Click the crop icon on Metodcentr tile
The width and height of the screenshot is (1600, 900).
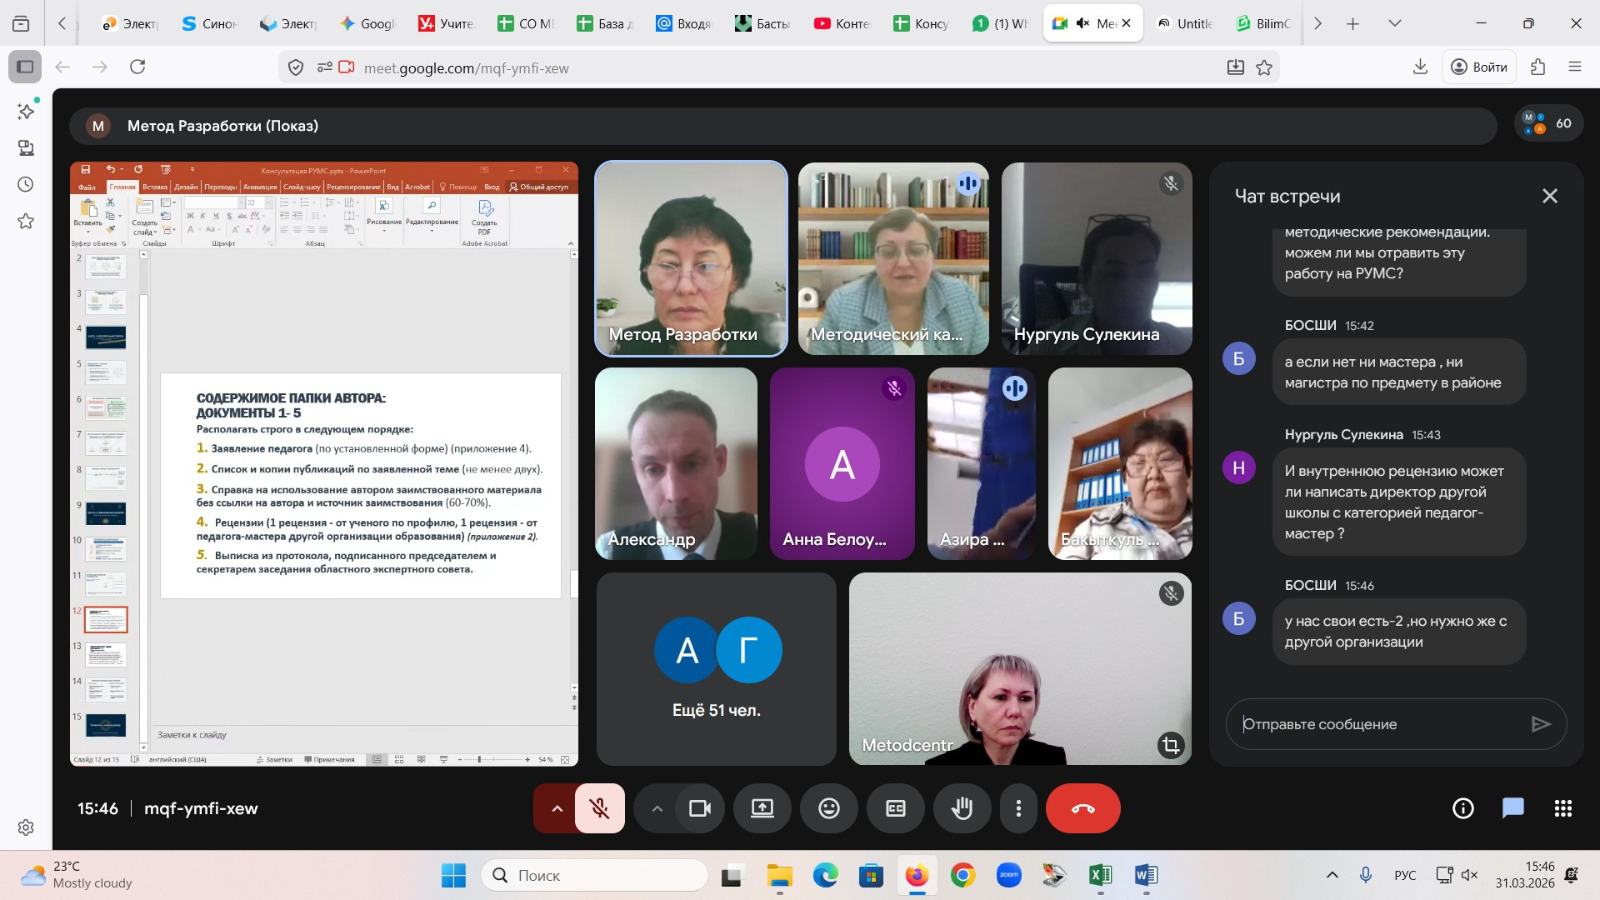[1170, 745]
